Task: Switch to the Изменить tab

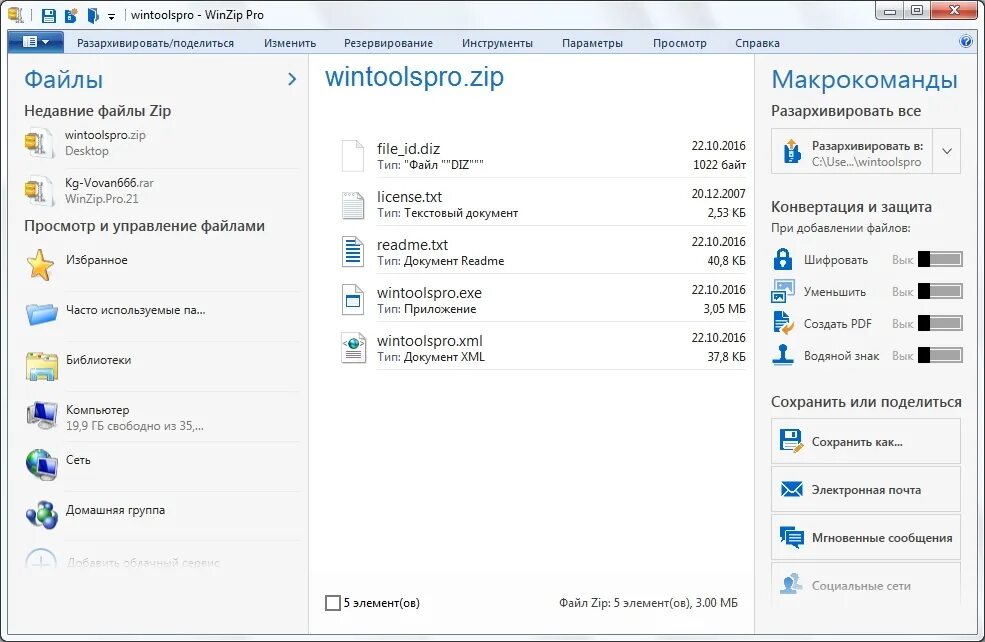Action: 290,43
